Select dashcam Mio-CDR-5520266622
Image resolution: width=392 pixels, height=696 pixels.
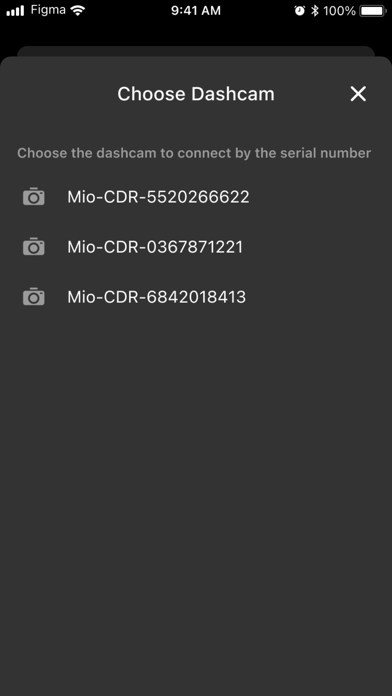pyautogui.click(x=196, y=197)
